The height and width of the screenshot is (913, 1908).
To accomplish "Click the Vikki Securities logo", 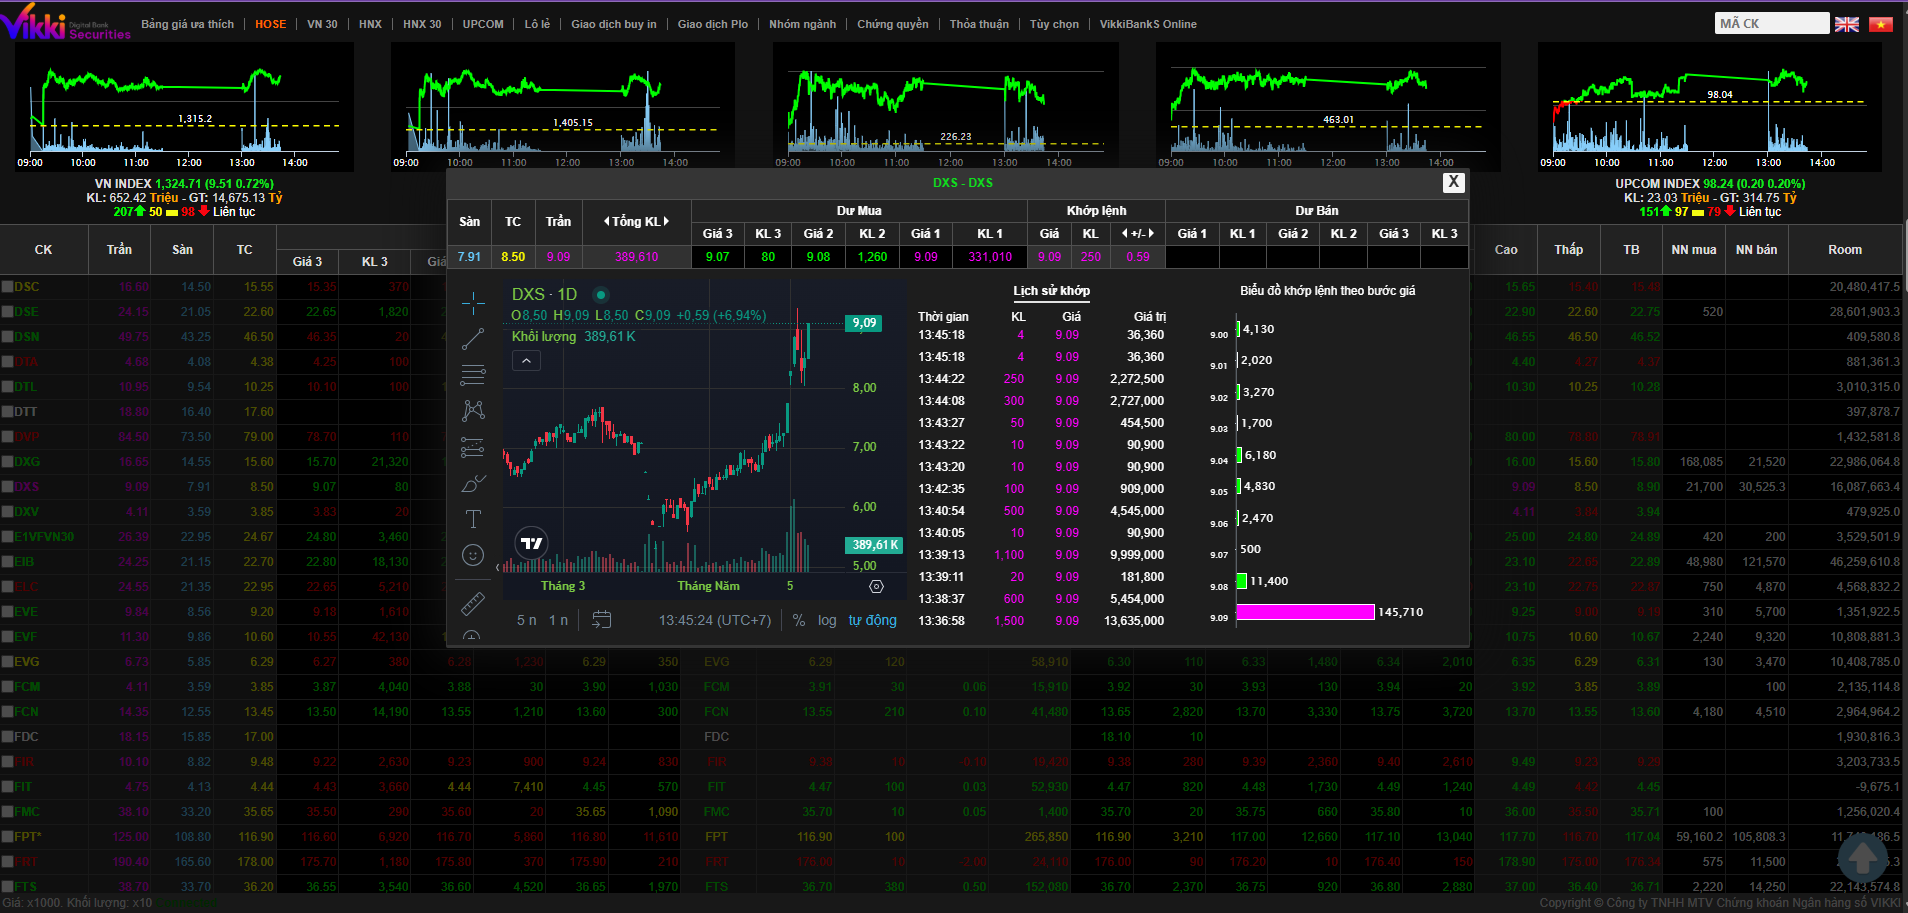I will click(66, 23).
